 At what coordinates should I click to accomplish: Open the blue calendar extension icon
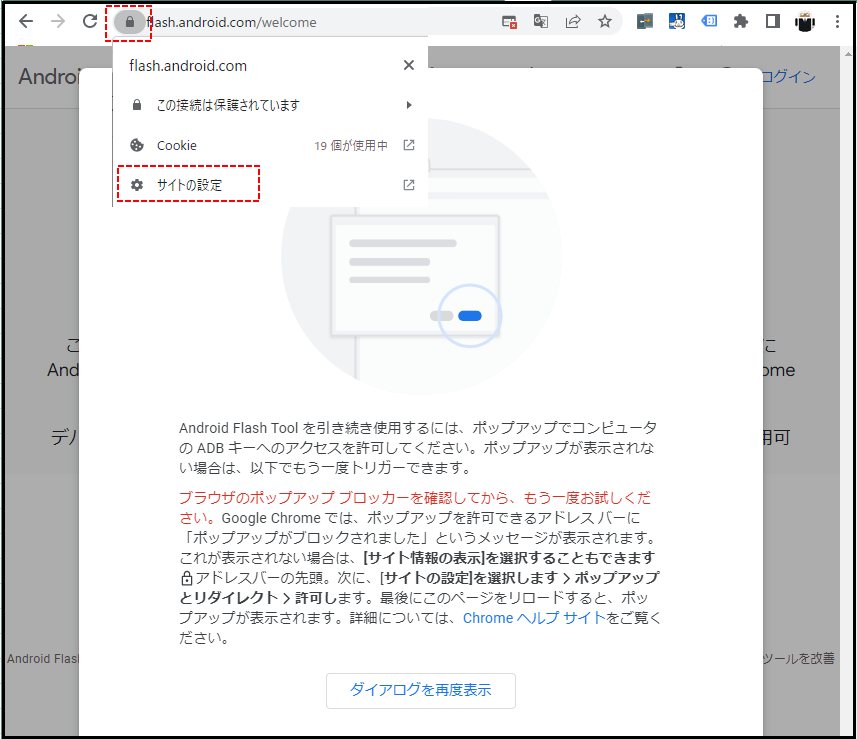[677, 21]
